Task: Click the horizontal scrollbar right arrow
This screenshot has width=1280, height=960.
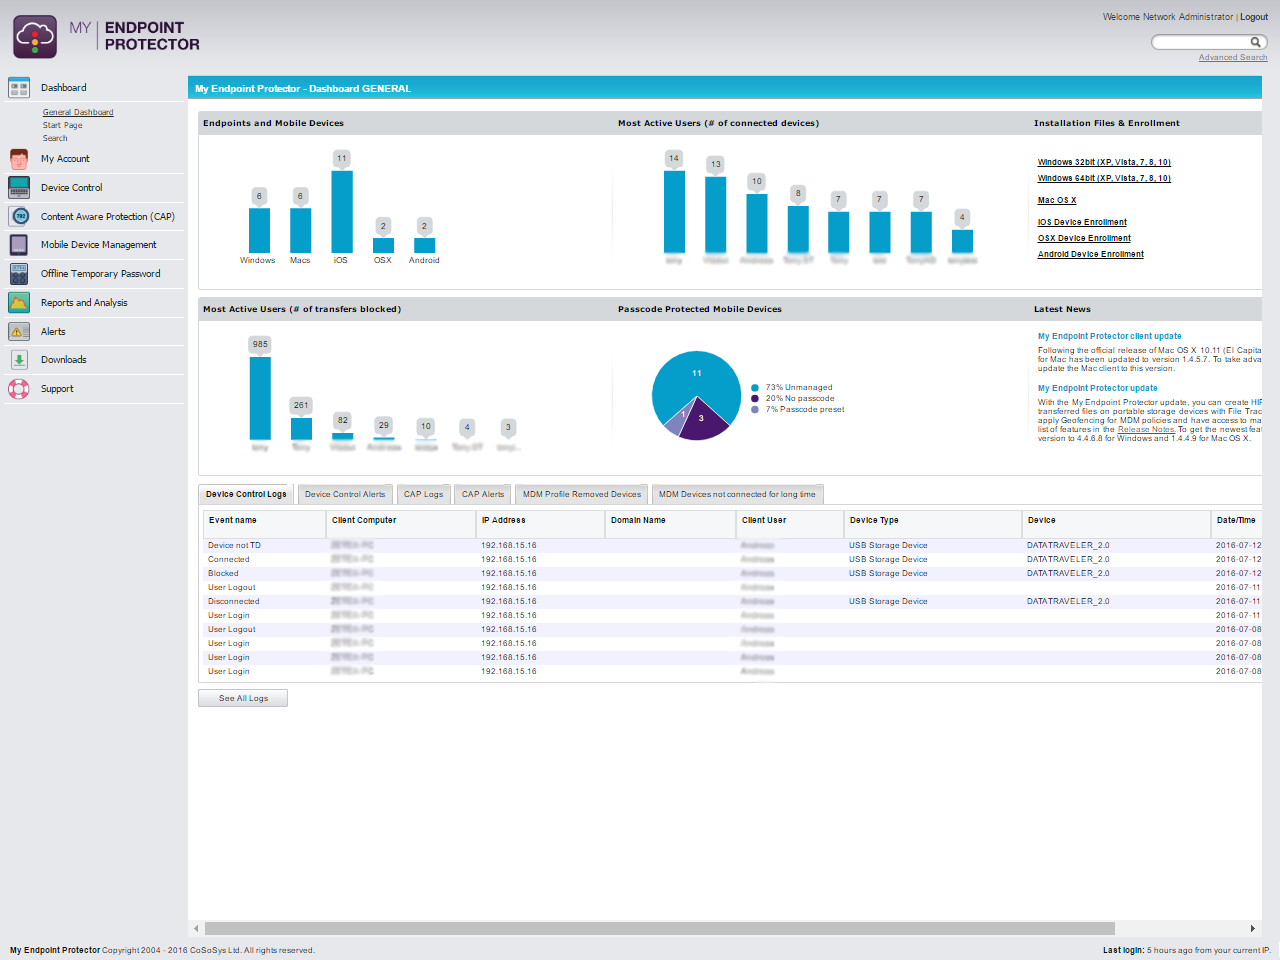Action: click(1252, 929)
